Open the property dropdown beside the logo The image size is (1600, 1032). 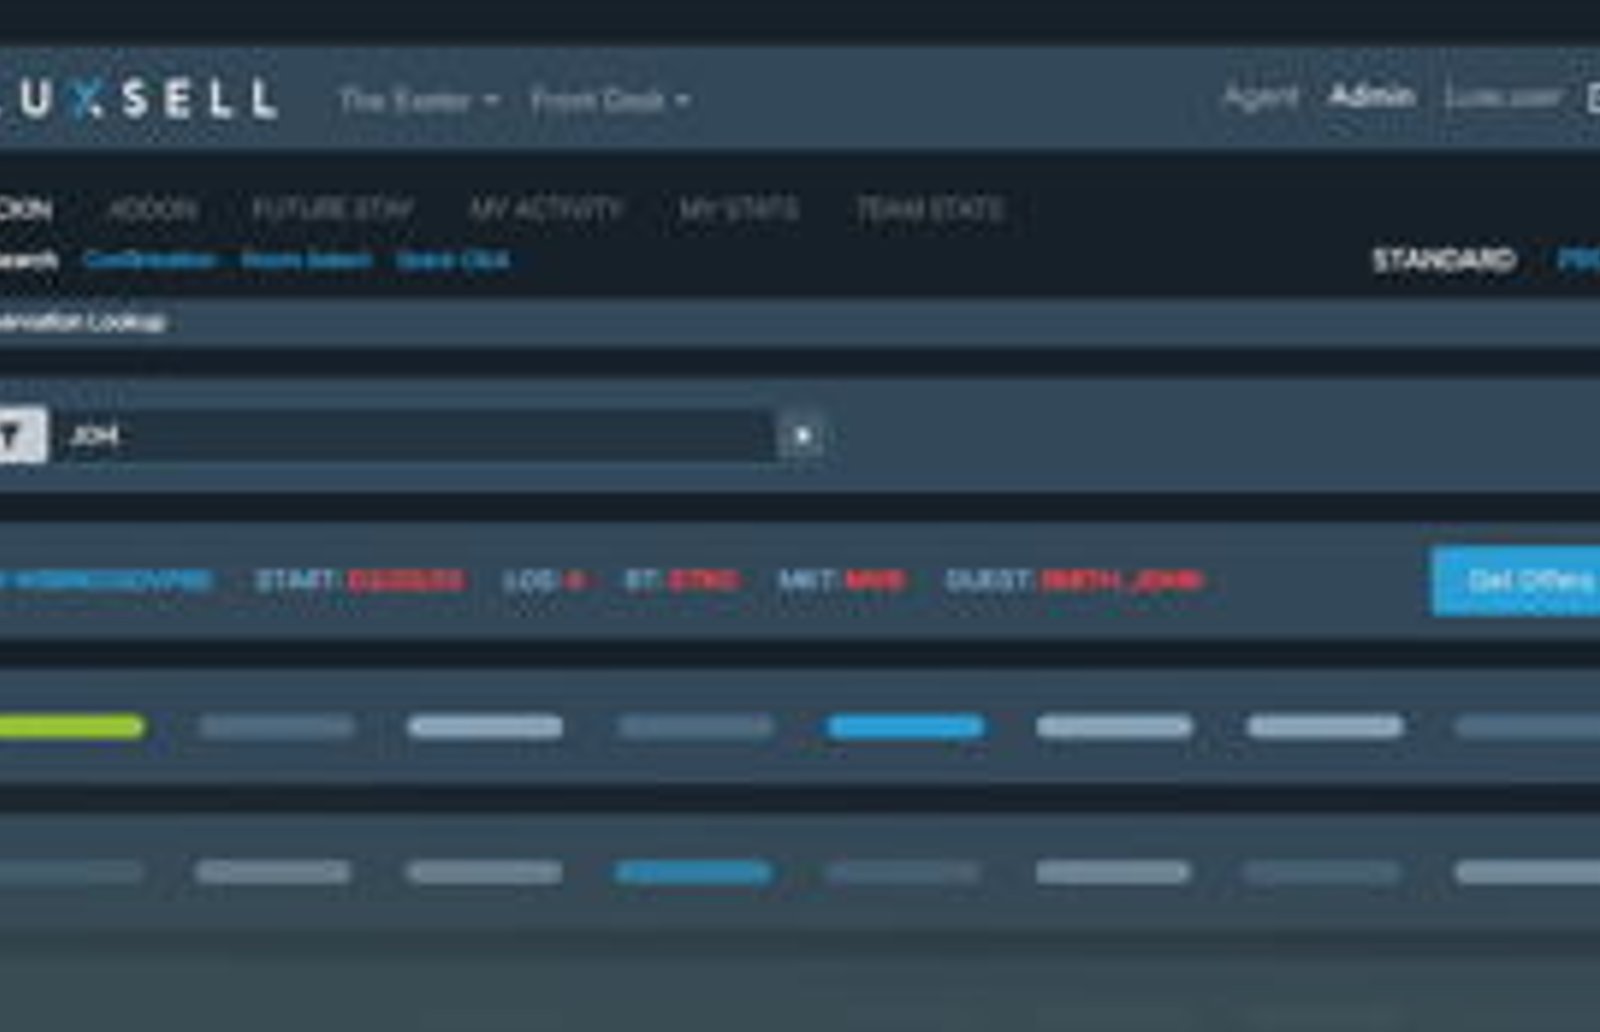(419, 101)
